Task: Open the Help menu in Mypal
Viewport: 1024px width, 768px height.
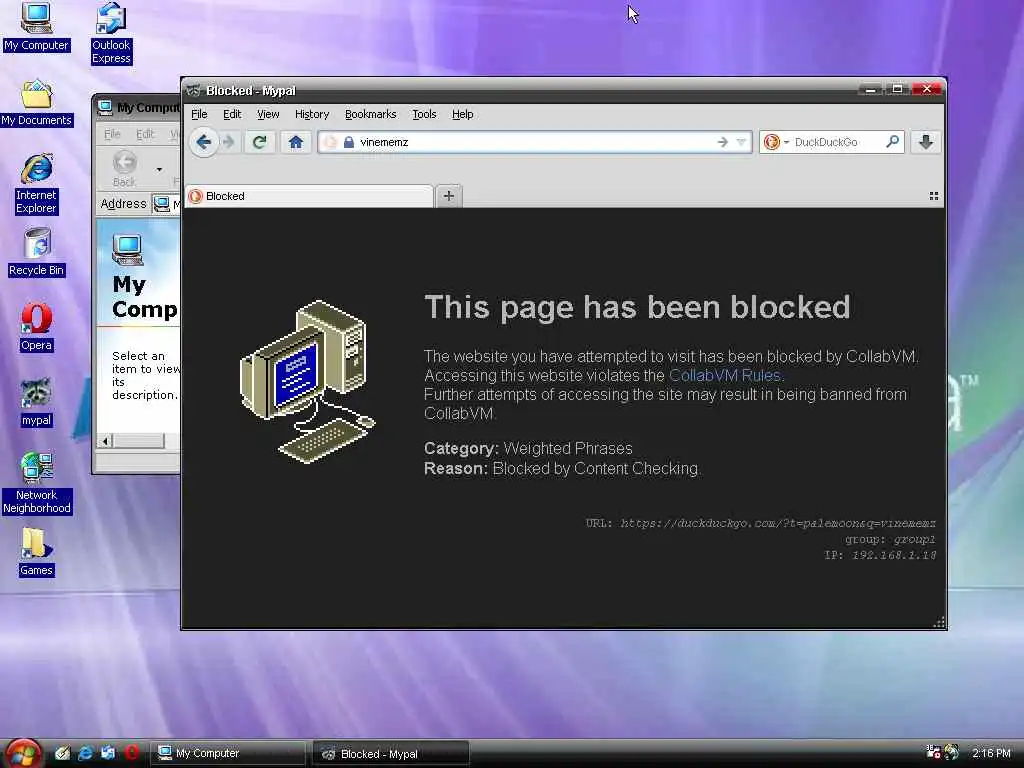Action: pos(462,114)
